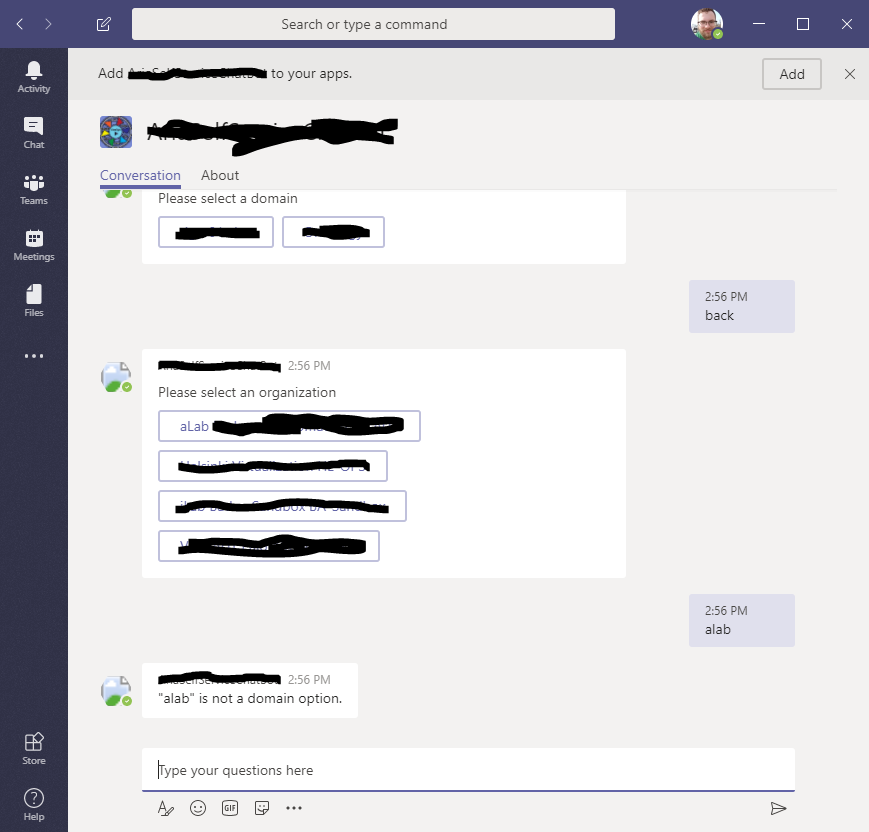This screenshot has width=869, height=832.
Task: Open the sticker picker
Action: [262, 808]
